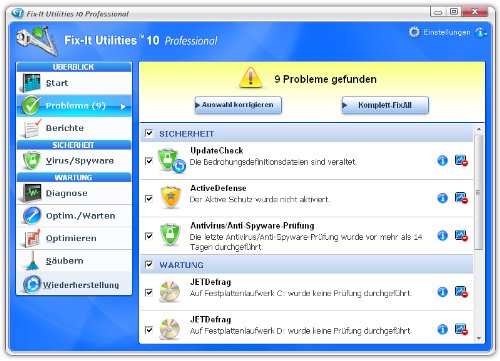The height and width of the screenshot is (361, 500).
Task: Click the Optim./Warten wrench icon
Action: pos(32,216)
